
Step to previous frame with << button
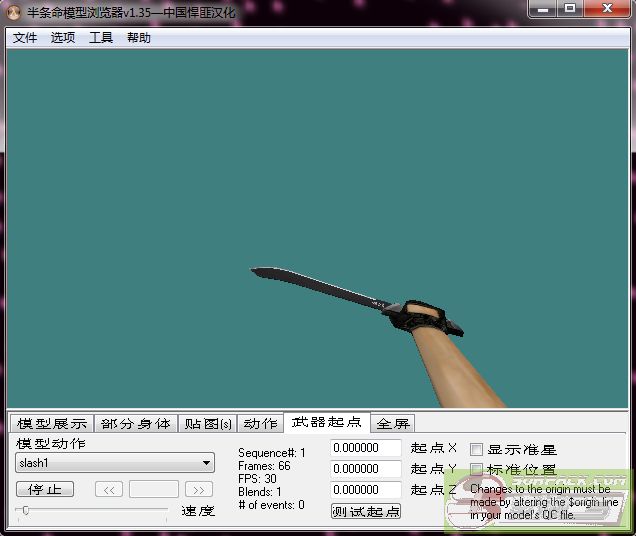[x=109, y=490]
